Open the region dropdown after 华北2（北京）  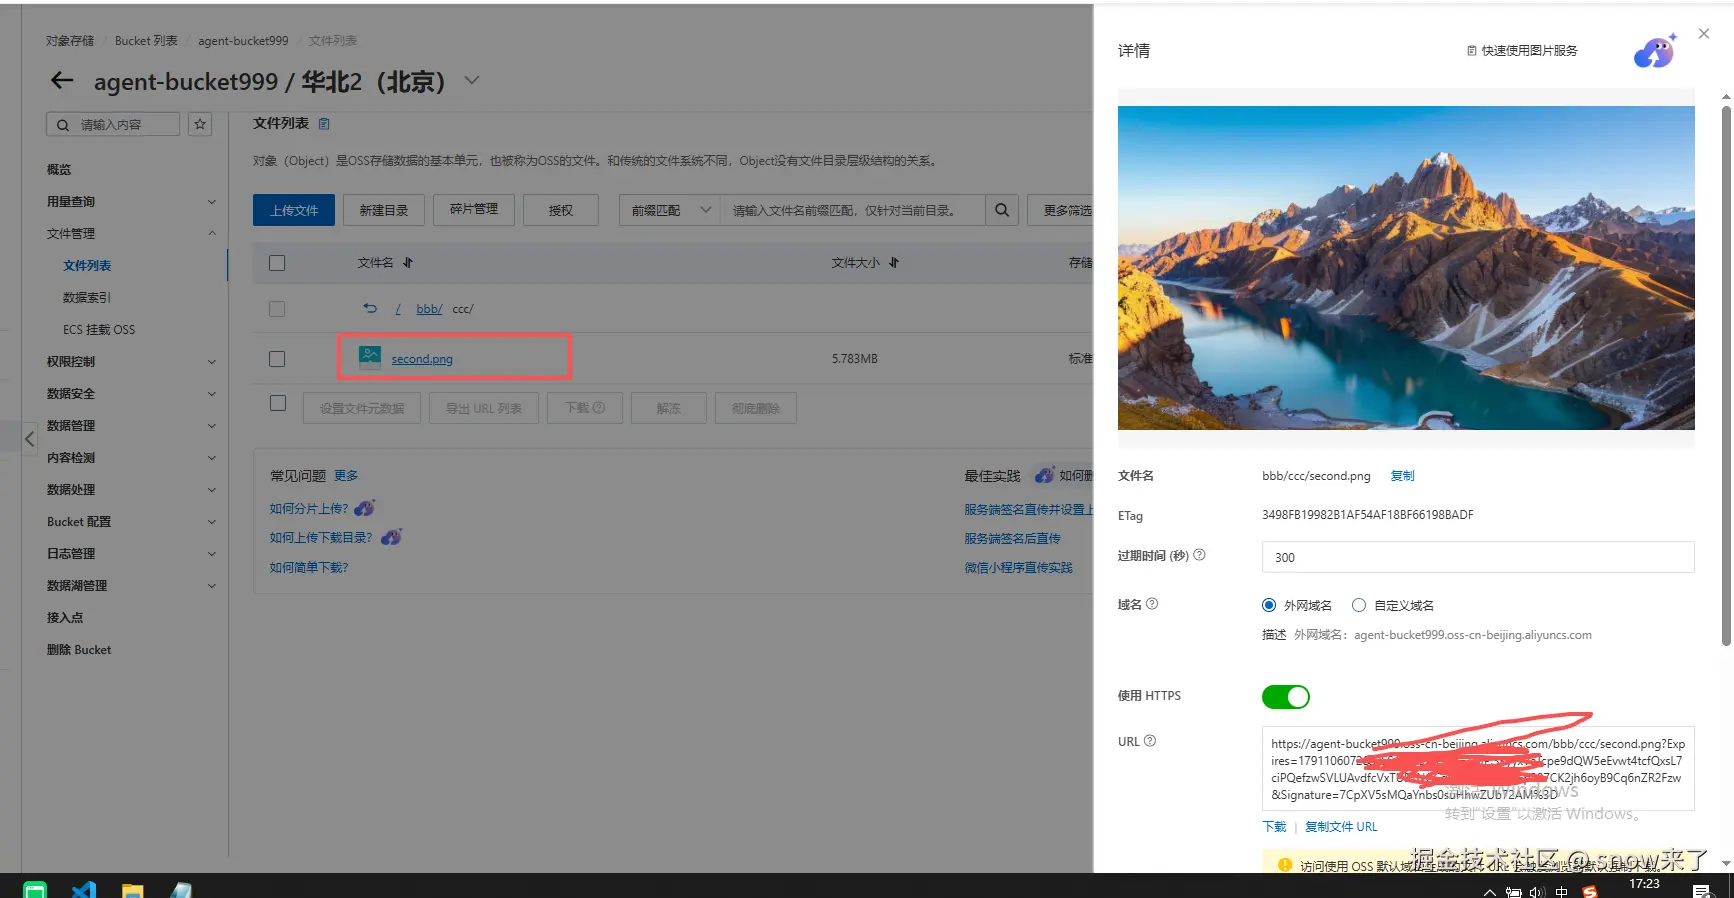472,80
